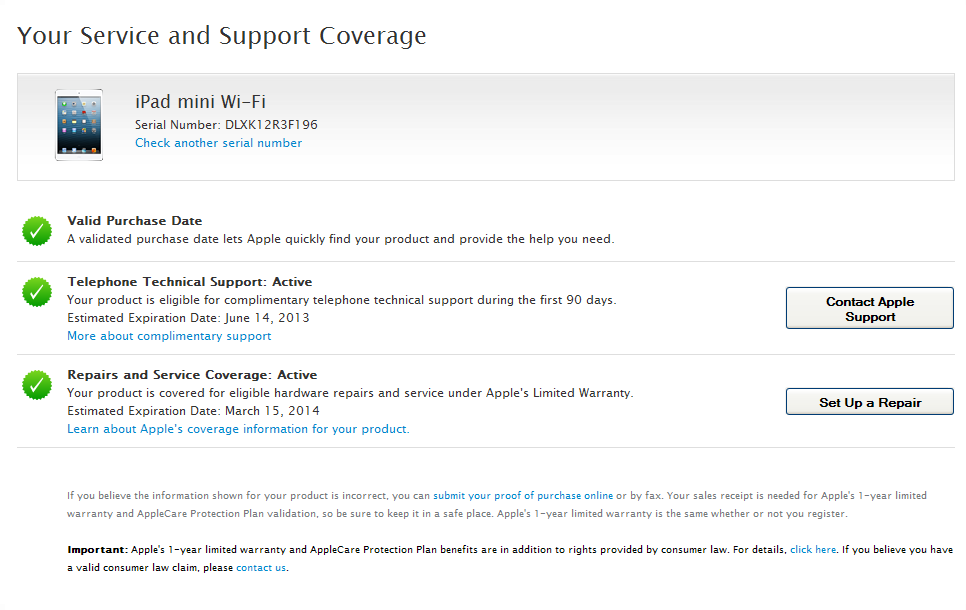Open the "contact us" link
966x610 pixels.
point(261,568)
